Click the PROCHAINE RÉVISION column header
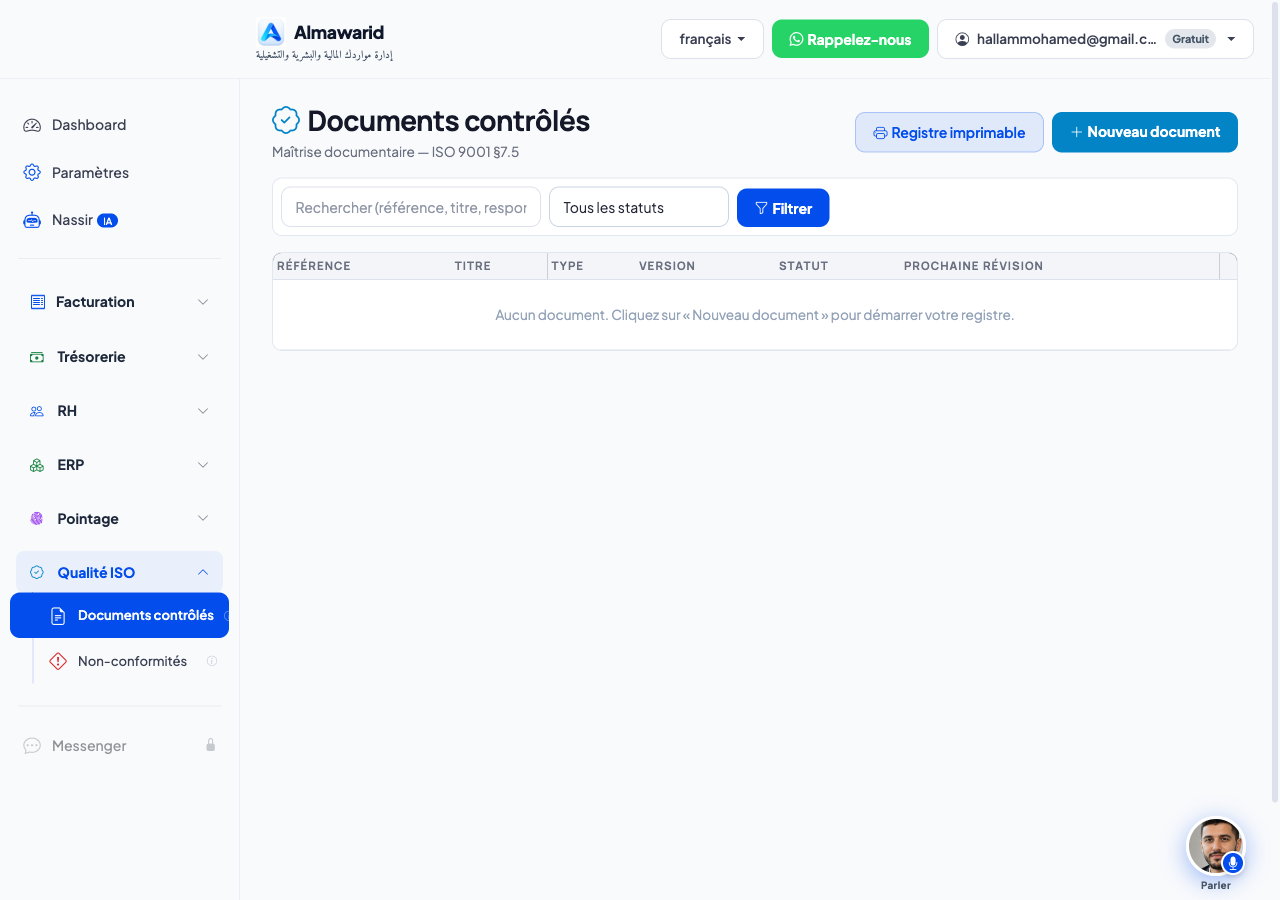1280x900 pixels. pyautogui.click(x=973, y=266)
